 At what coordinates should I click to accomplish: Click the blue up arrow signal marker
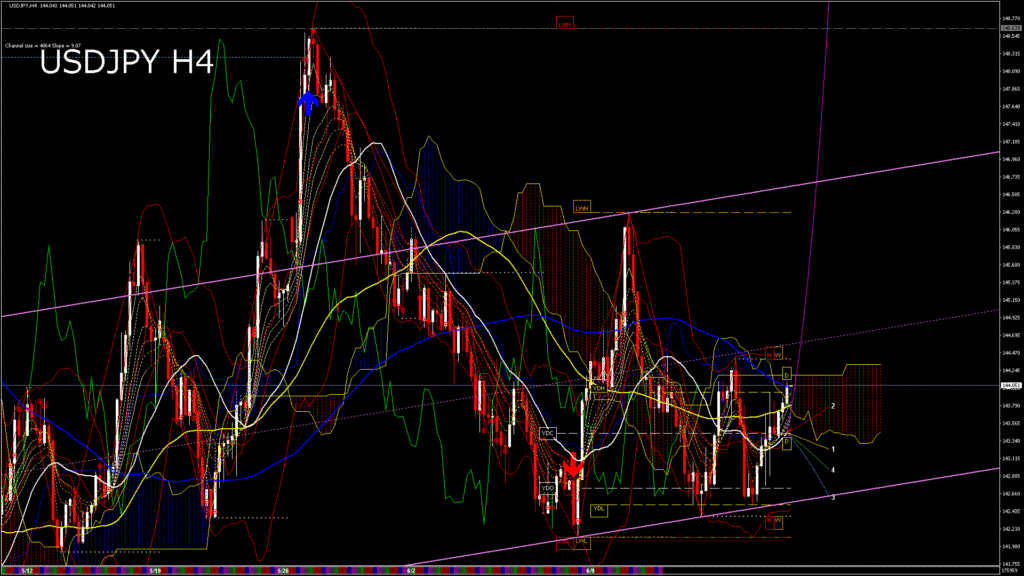click(308, 103)
